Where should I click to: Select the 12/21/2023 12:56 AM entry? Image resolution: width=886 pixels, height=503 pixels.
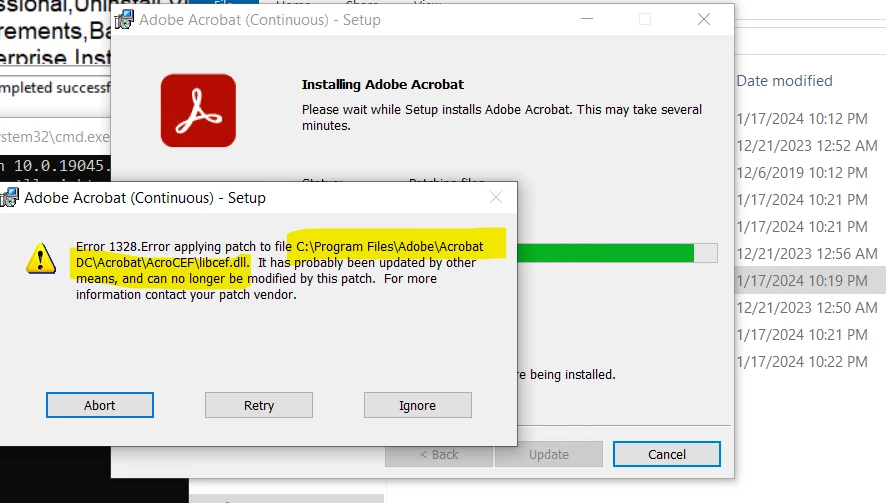807,254
